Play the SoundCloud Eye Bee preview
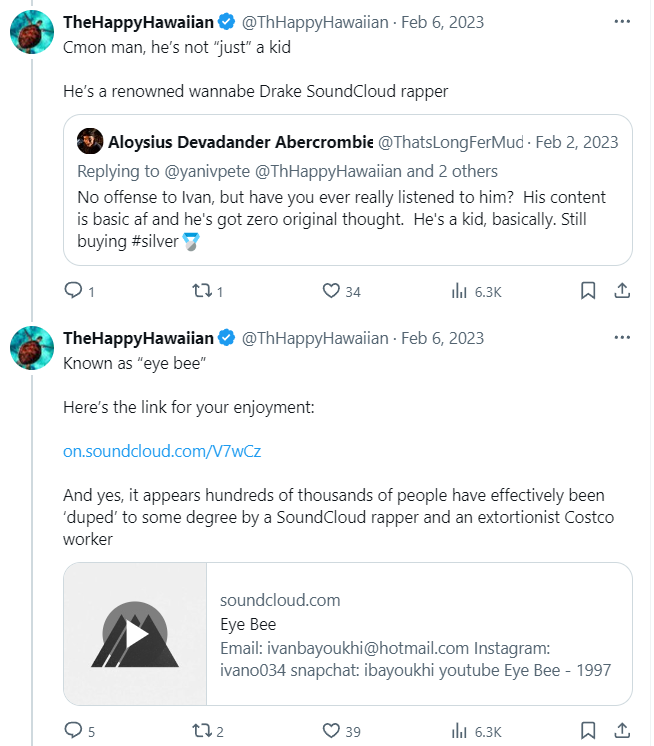 tap(135, 634)
